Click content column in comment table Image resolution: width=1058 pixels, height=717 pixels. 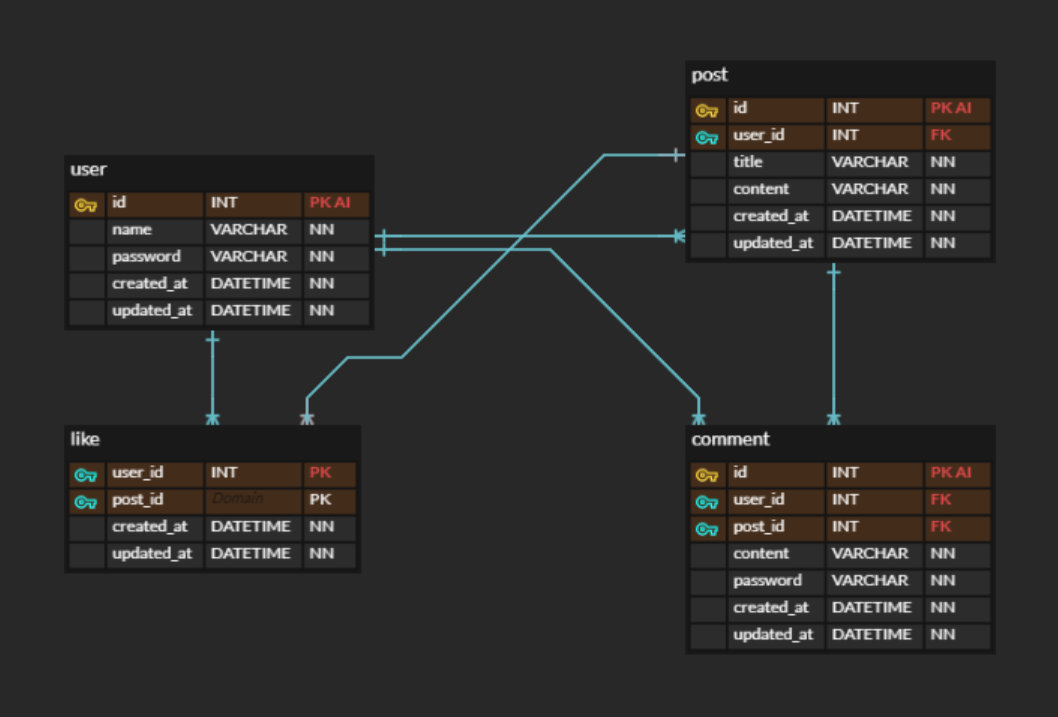(761, 553)
